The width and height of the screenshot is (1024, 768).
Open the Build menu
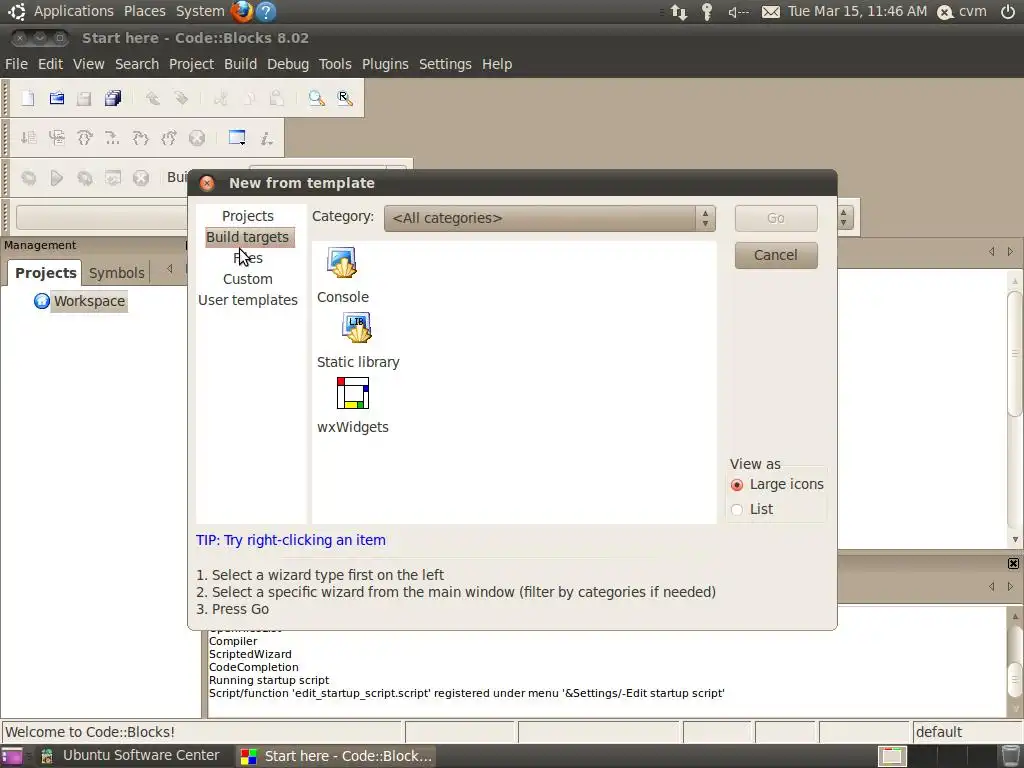pyautogui.click(x=240, y=64)
